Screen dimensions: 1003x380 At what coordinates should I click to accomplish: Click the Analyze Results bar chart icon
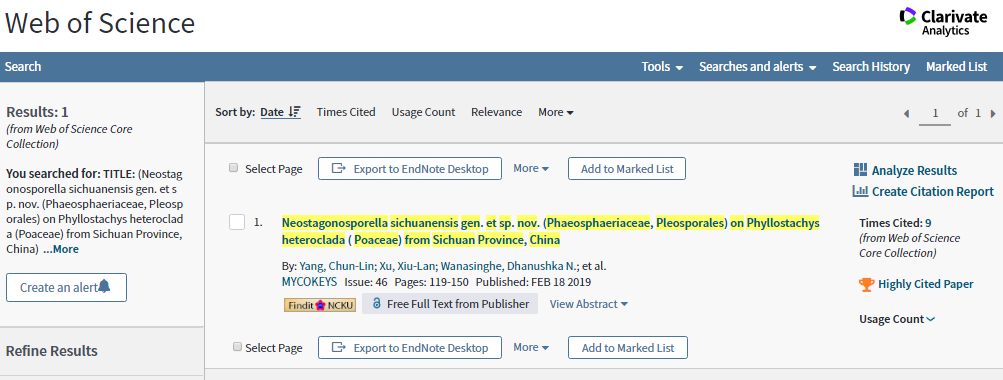860,170
